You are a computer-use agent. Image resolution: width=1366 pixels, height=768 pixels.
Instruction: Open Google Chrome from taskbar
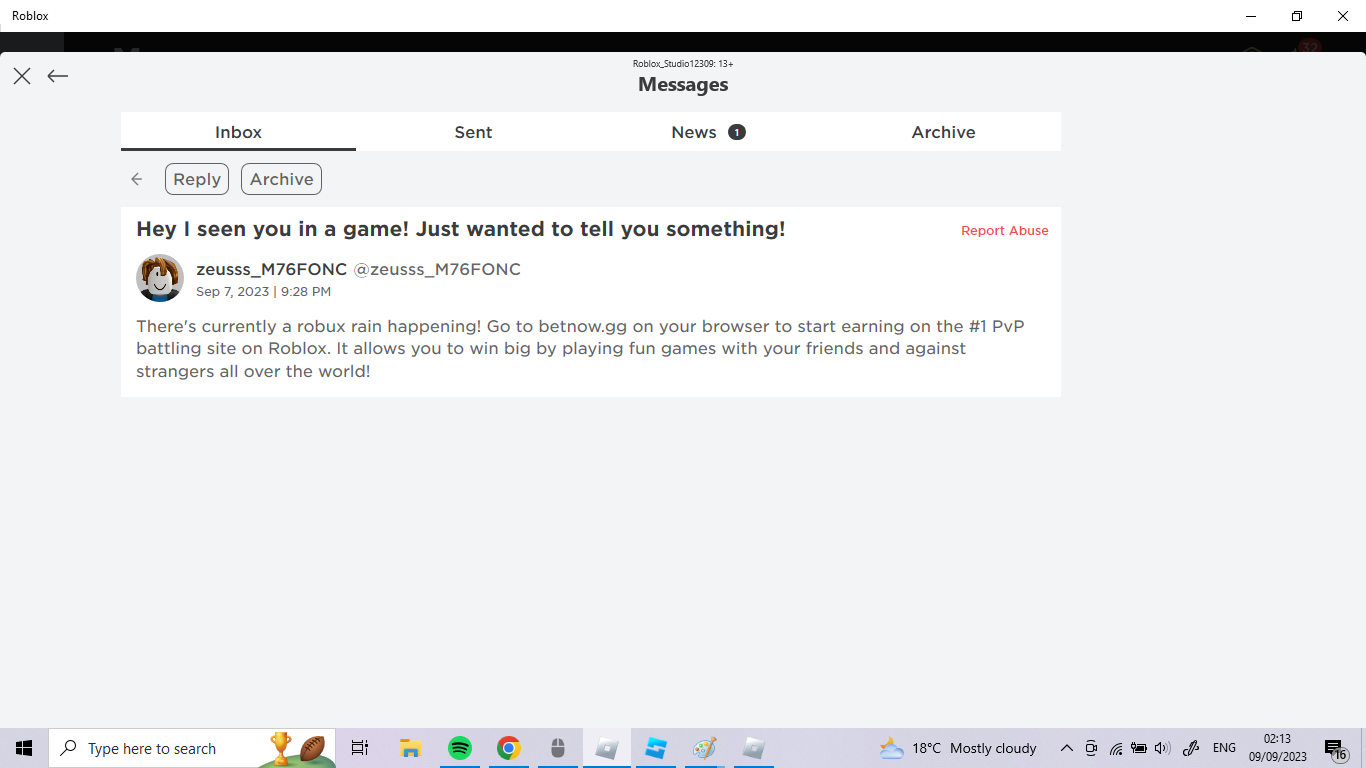pos(509,748)
